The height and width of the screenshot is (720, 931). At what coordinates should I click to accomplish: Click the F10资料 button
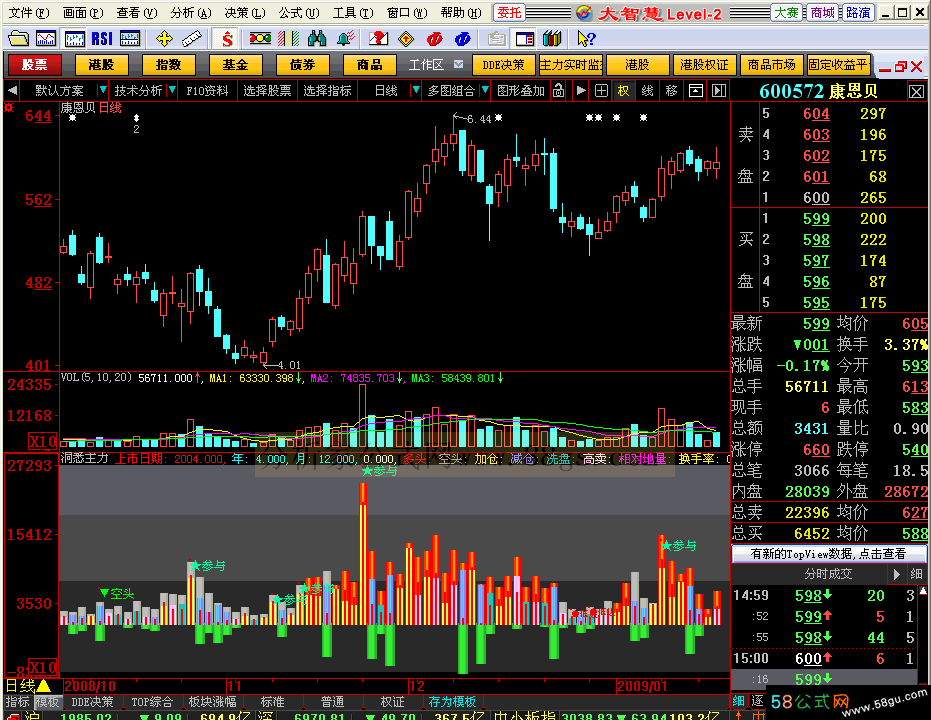[x=207, y=91]
